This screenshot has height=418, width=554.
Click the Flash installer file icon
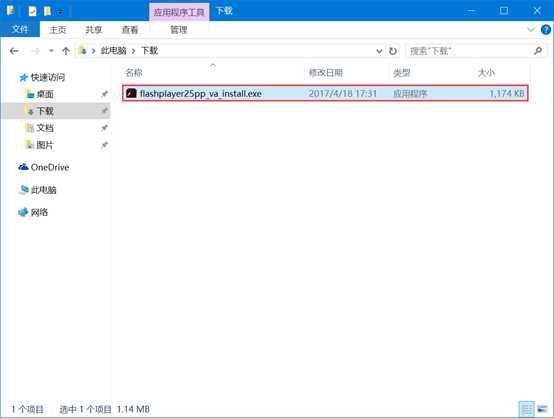pyautogui.click(x=131, y=93)
